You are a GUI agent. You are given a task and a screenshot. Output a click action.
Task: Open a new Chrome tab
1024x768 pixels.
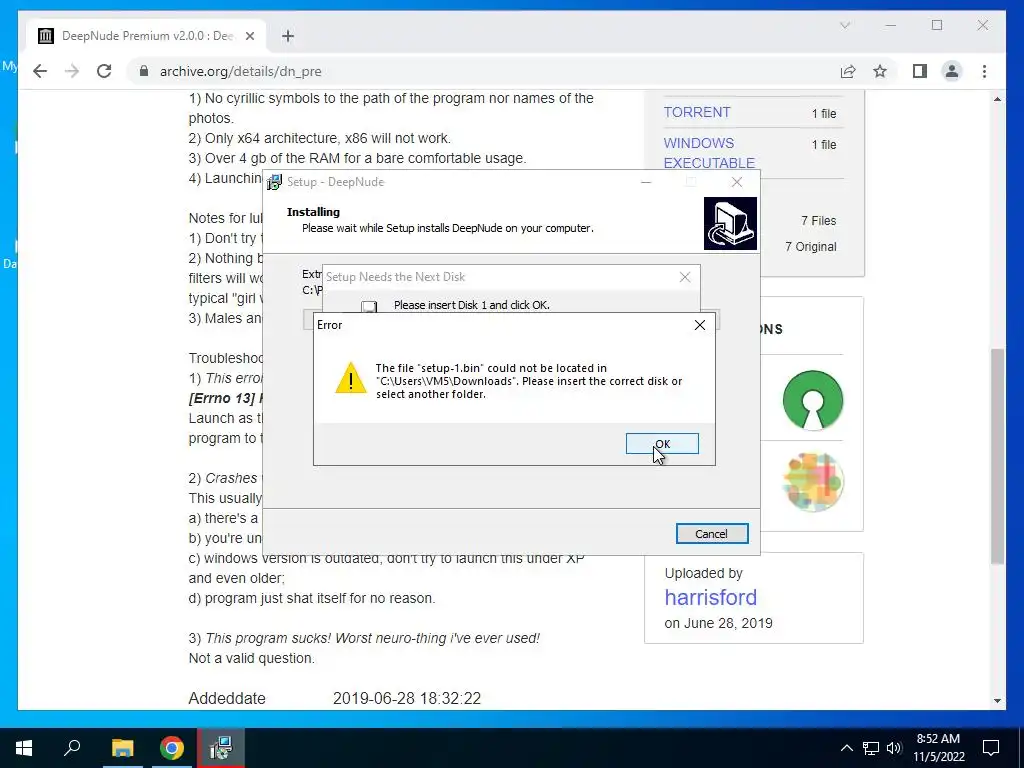(288, 36)
